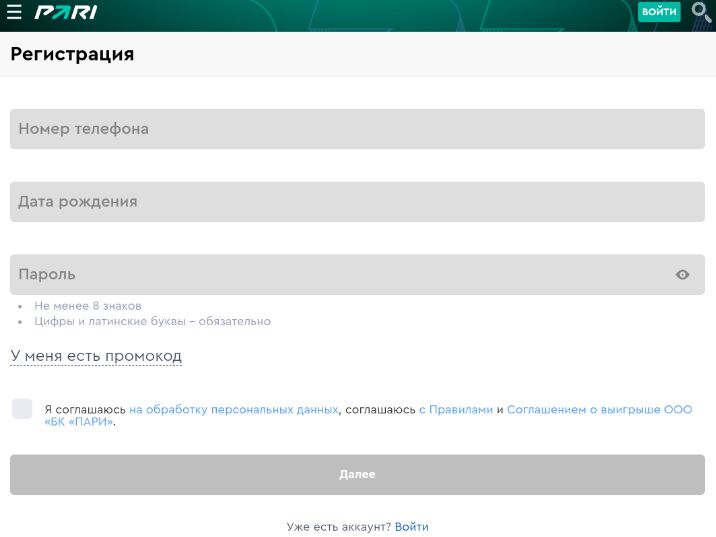
Task: Click hint Цифры и латинские буквы – обязательно
Action: pyautogui.click(x=153, y=321)
